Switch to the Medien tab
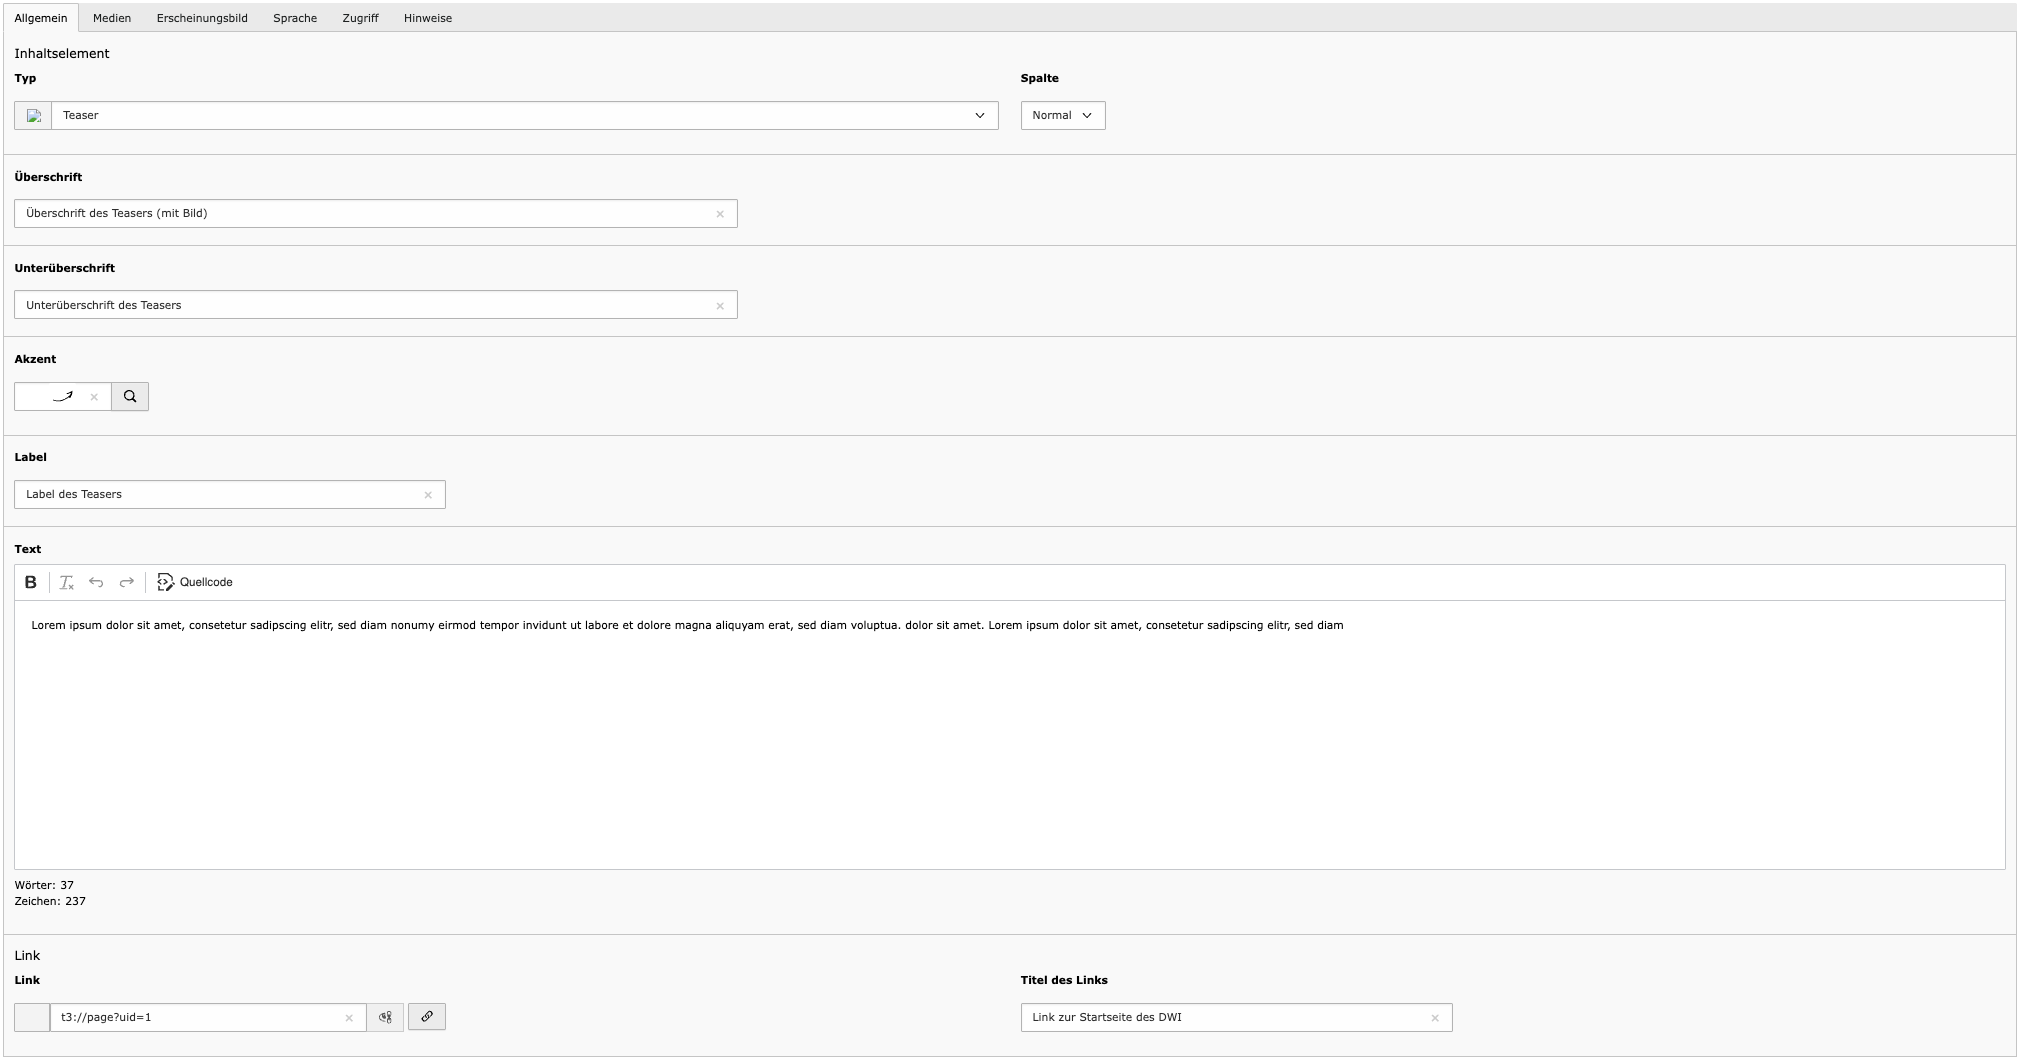This screenshot has height=1062, width=2022. click(112, 18)
